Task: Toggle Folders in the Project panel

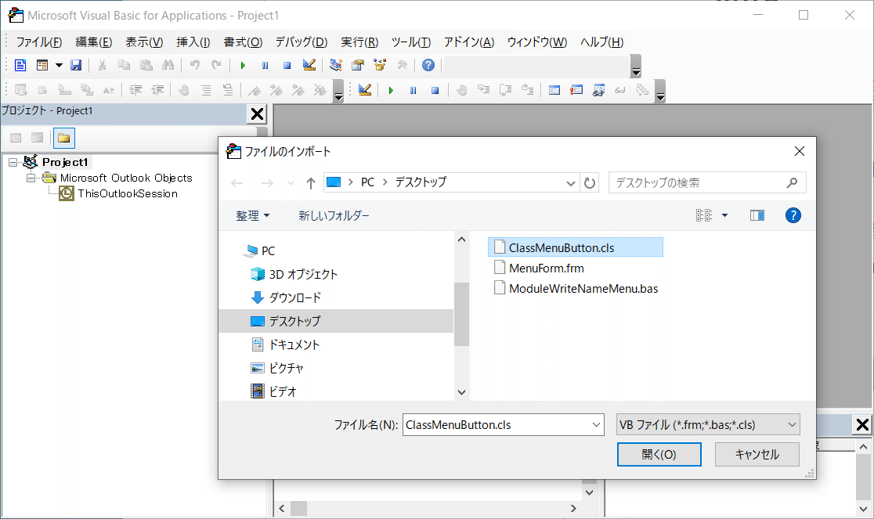Action: [64, 138]
